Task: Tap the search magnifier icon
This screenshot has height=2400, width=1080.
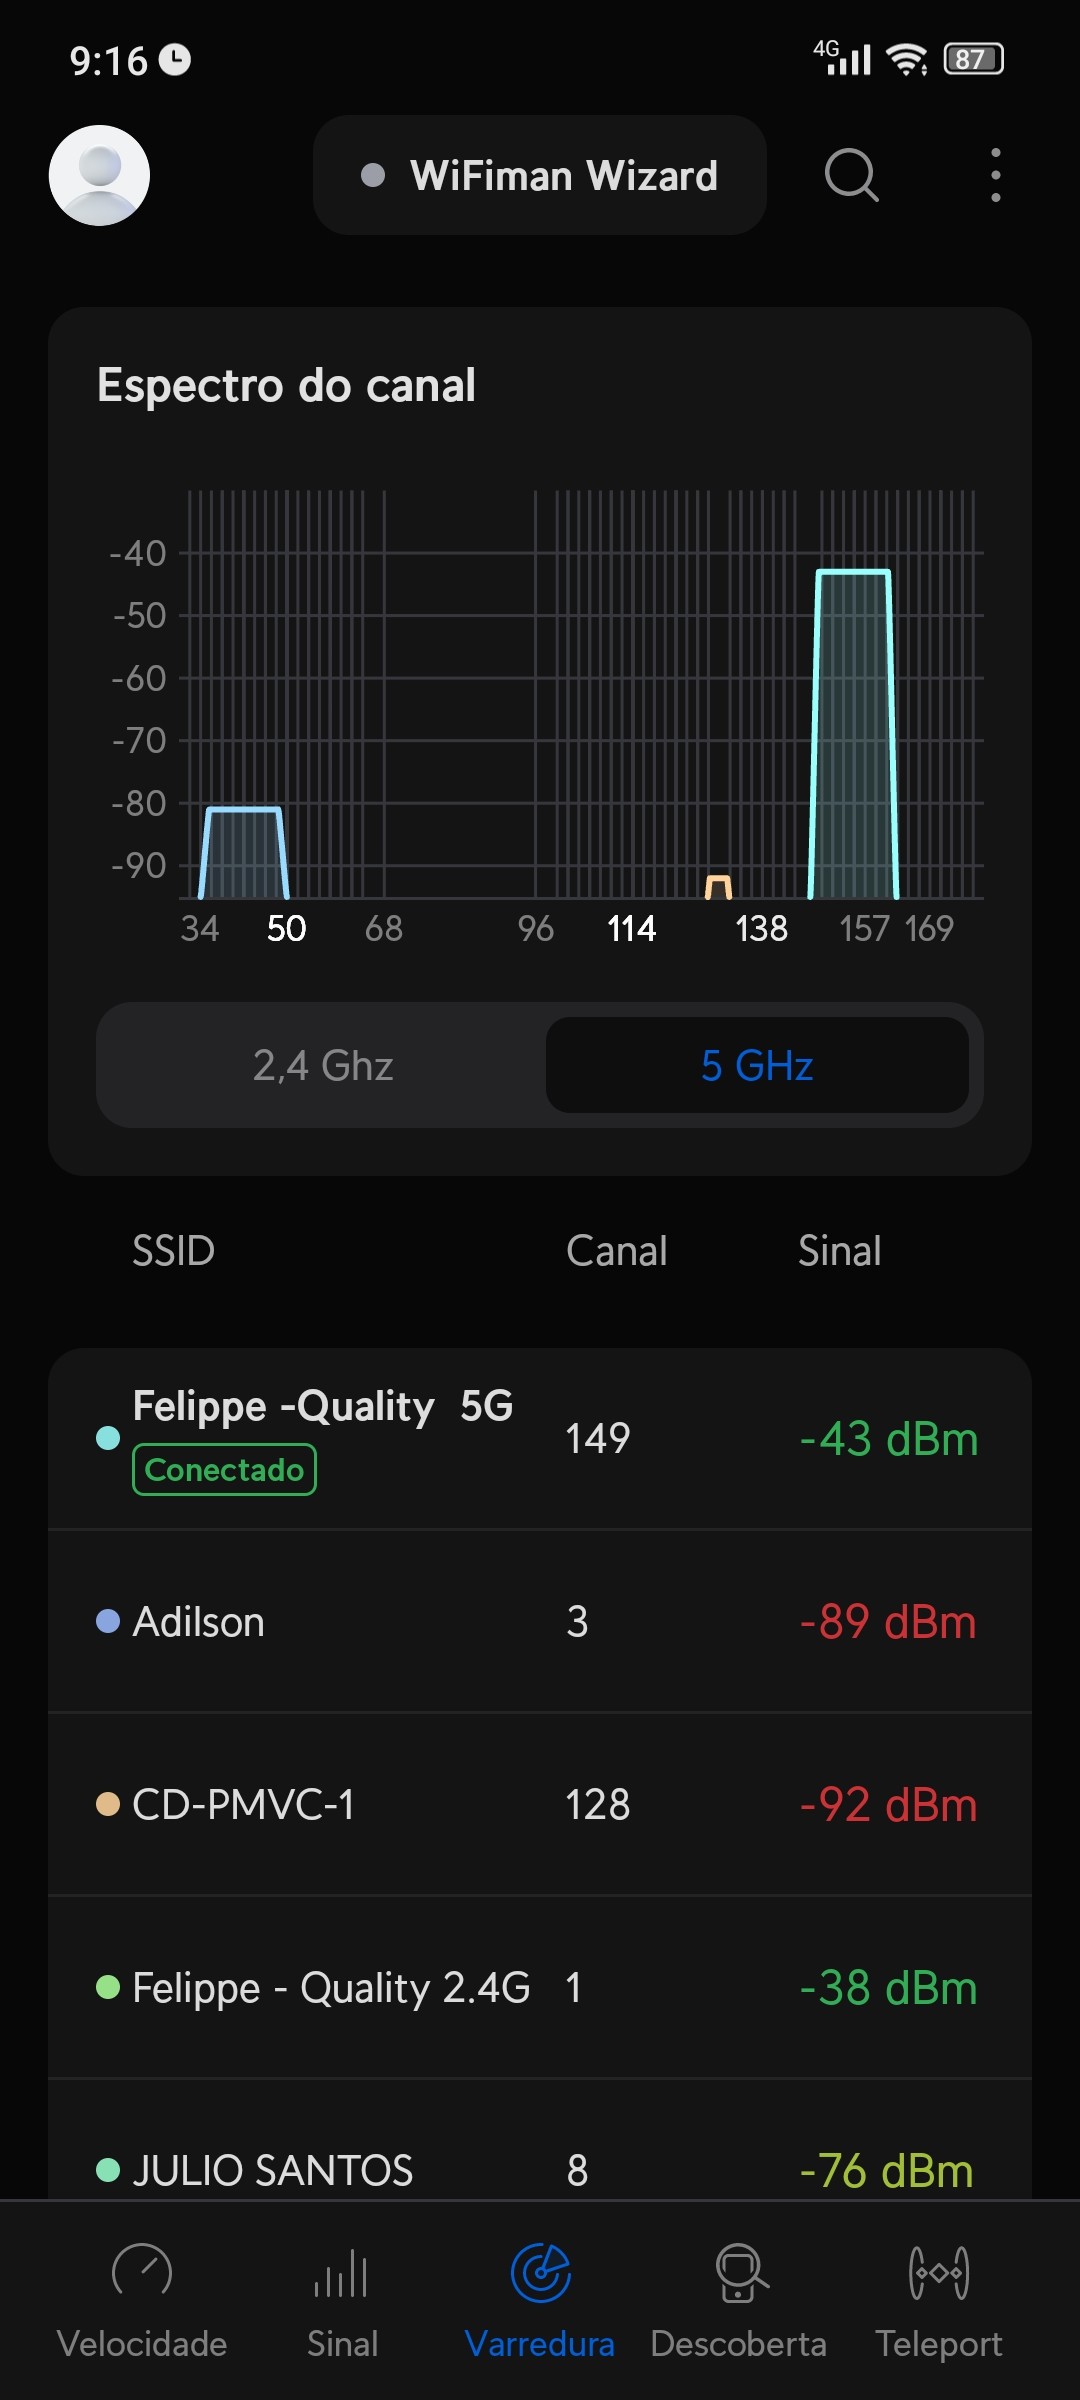Action: tap(851, 175)
